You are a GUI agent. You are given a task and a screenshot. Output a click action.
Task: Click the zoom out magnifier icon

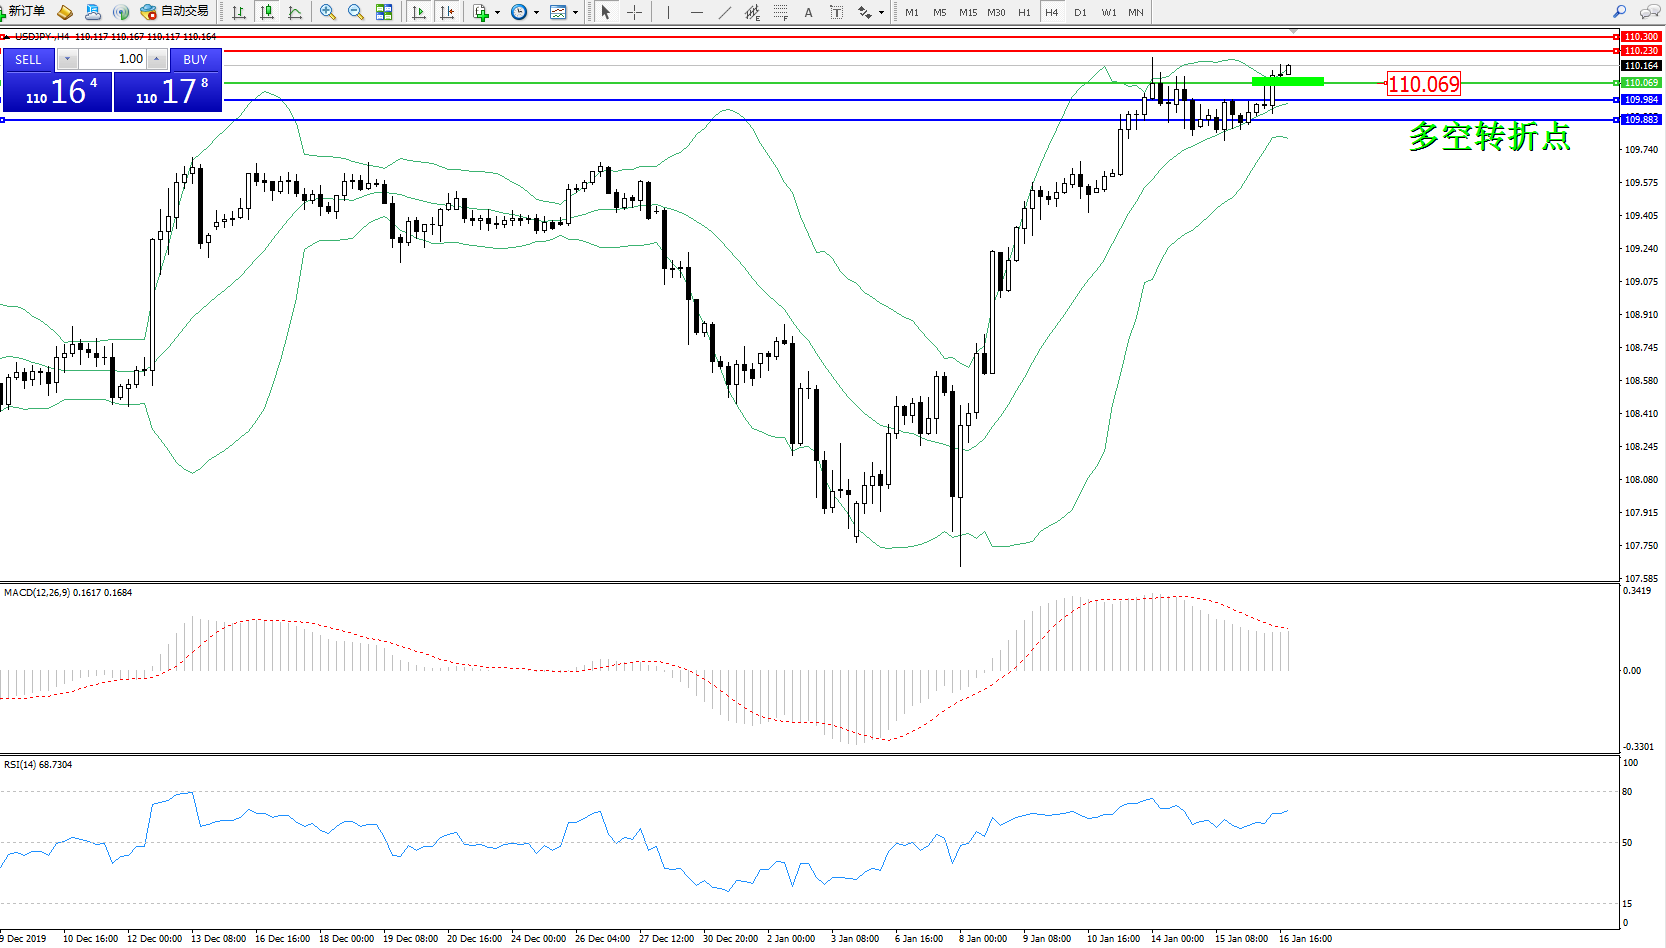pyautogui.click(x=355, y=12)
